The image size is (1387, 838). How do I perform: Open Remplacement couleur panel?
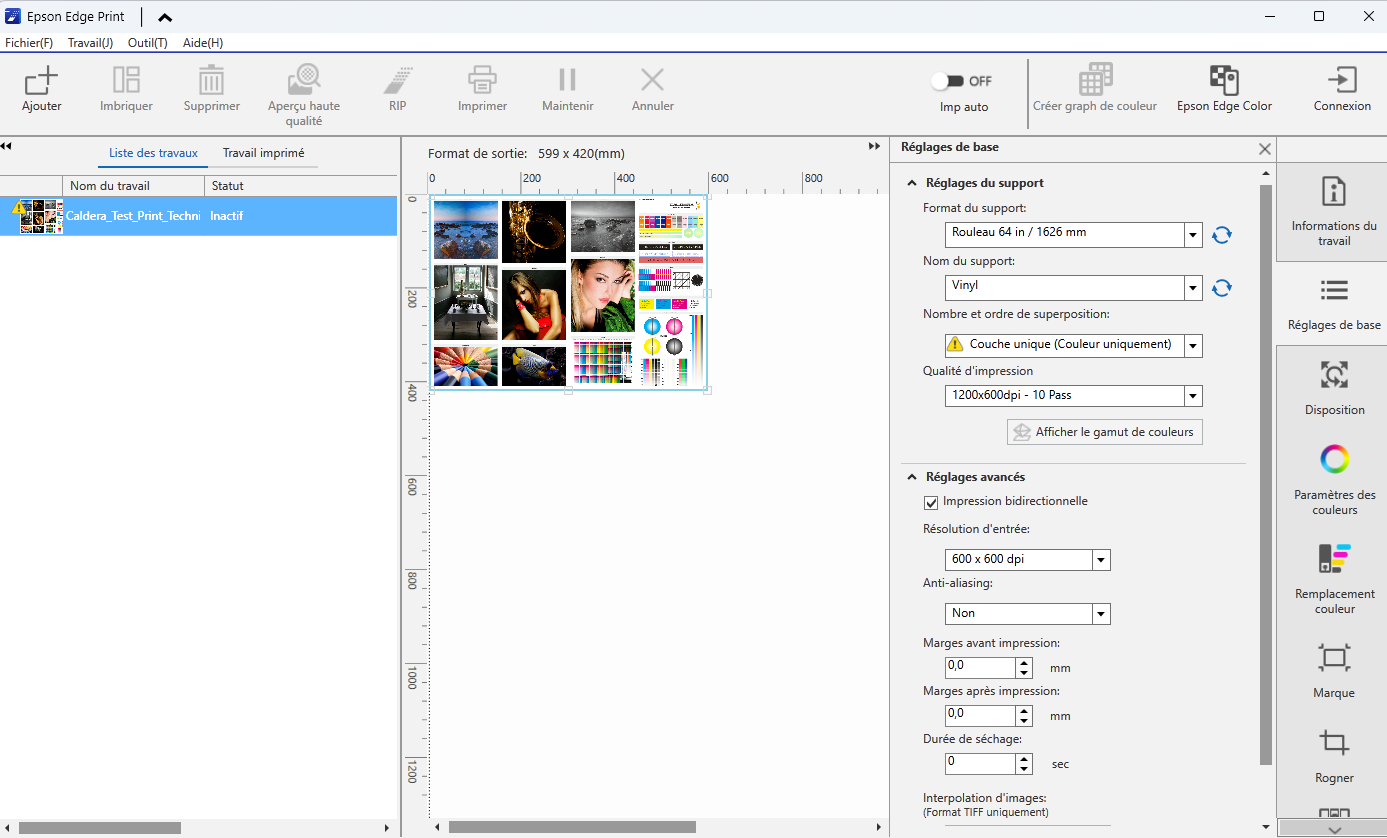point(1334,579)
